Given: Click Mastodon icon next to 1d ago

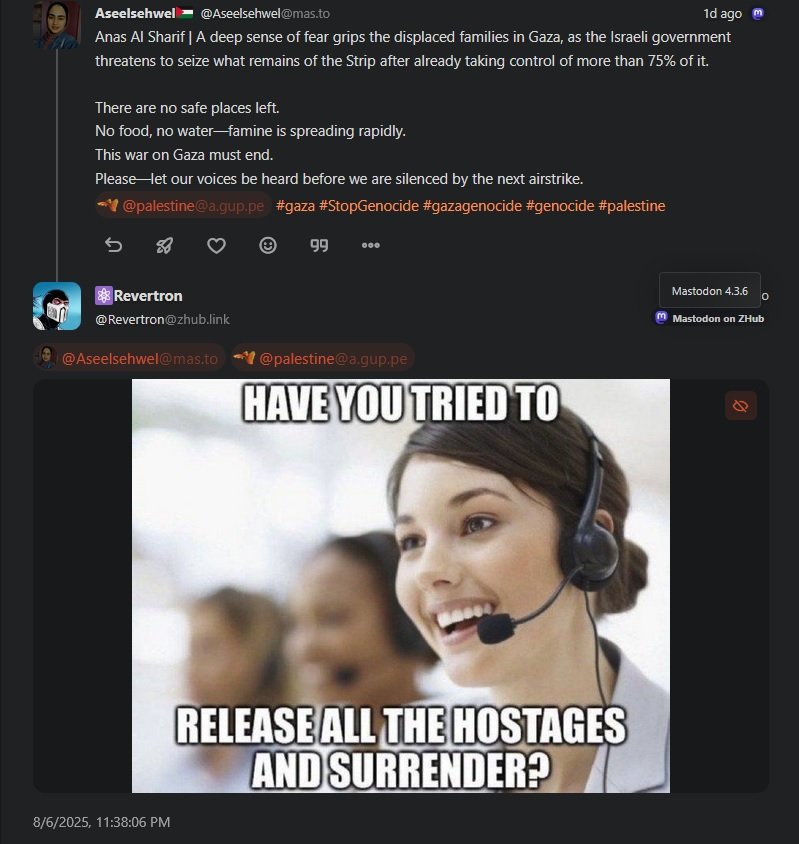Looking at the screenshot, I should tap(758, 13).
